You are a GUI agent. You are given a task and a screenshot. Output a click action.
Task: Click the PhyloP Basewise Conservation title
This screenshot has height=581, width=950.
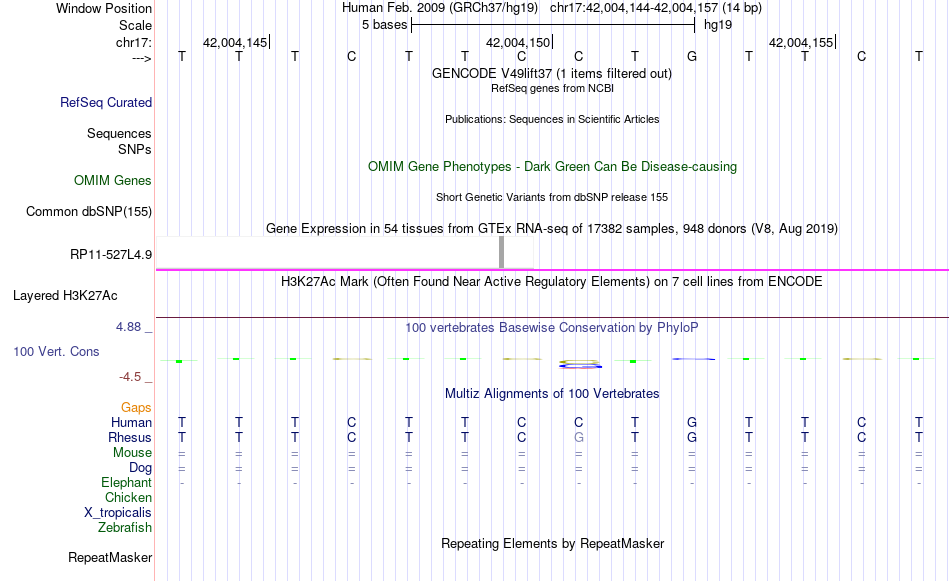[x=552, y=328]
